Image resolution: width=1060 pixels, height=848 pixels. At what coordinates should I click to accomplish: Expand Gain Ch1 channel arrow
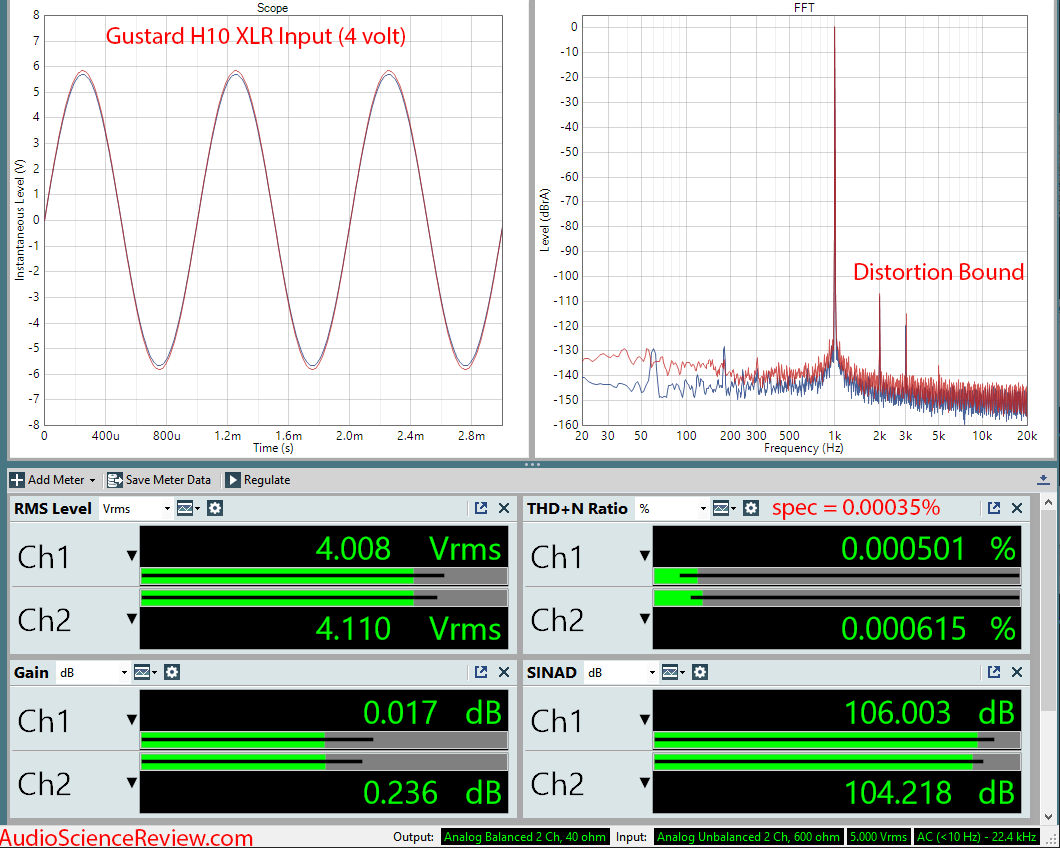[x=132, y=720]
